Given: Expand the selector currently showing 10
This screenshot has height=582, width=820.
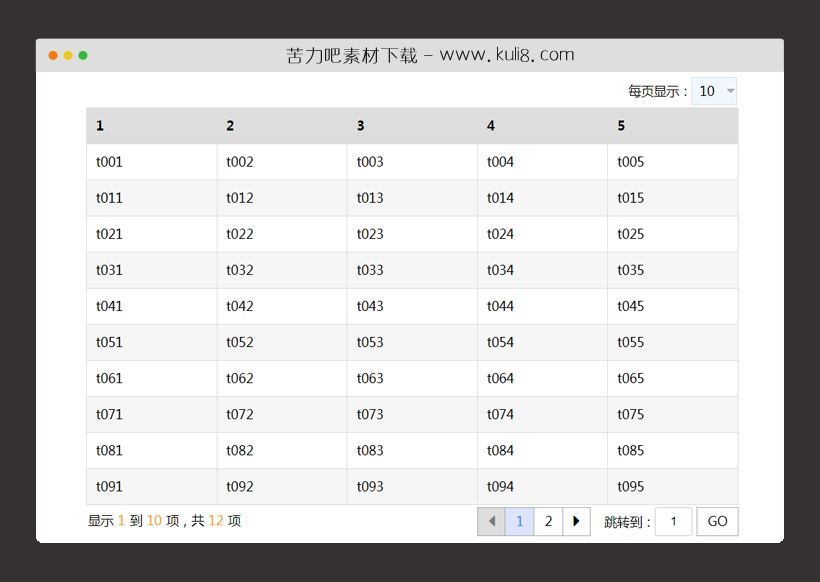Looking at the screenshot, I should (714, 90).
